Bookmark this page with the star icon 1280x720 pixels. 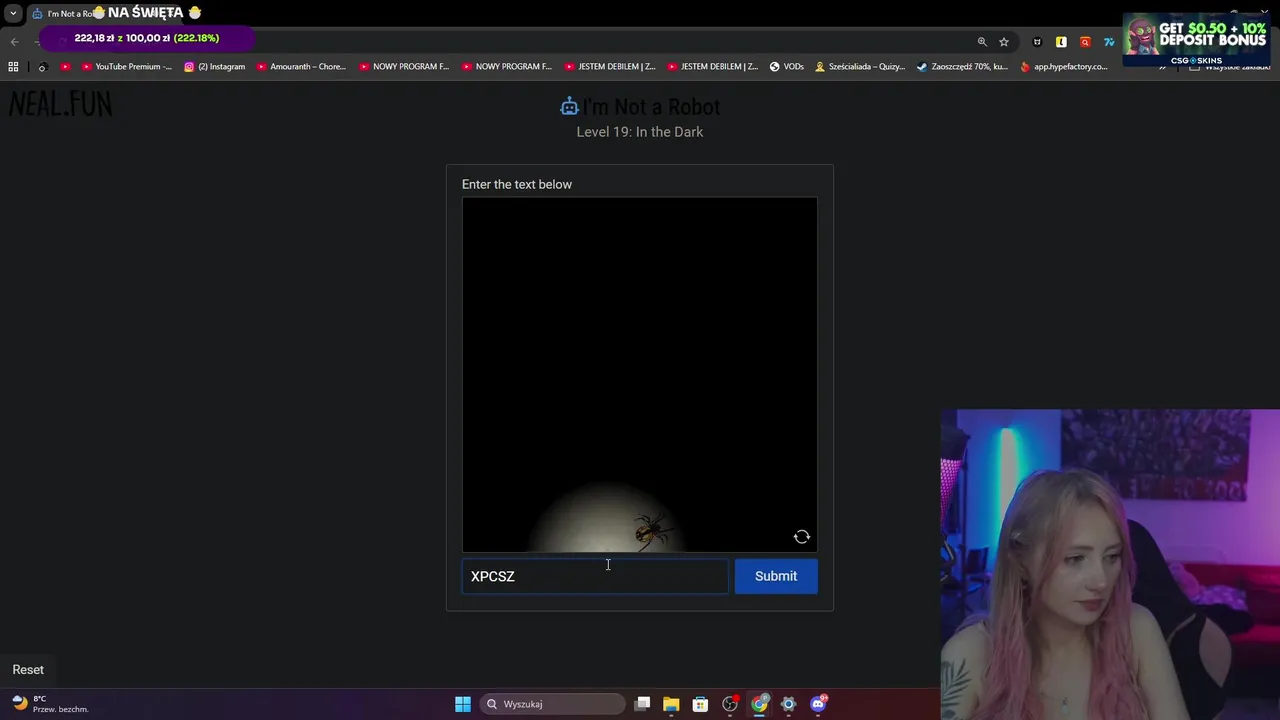tap(1004, 42)
